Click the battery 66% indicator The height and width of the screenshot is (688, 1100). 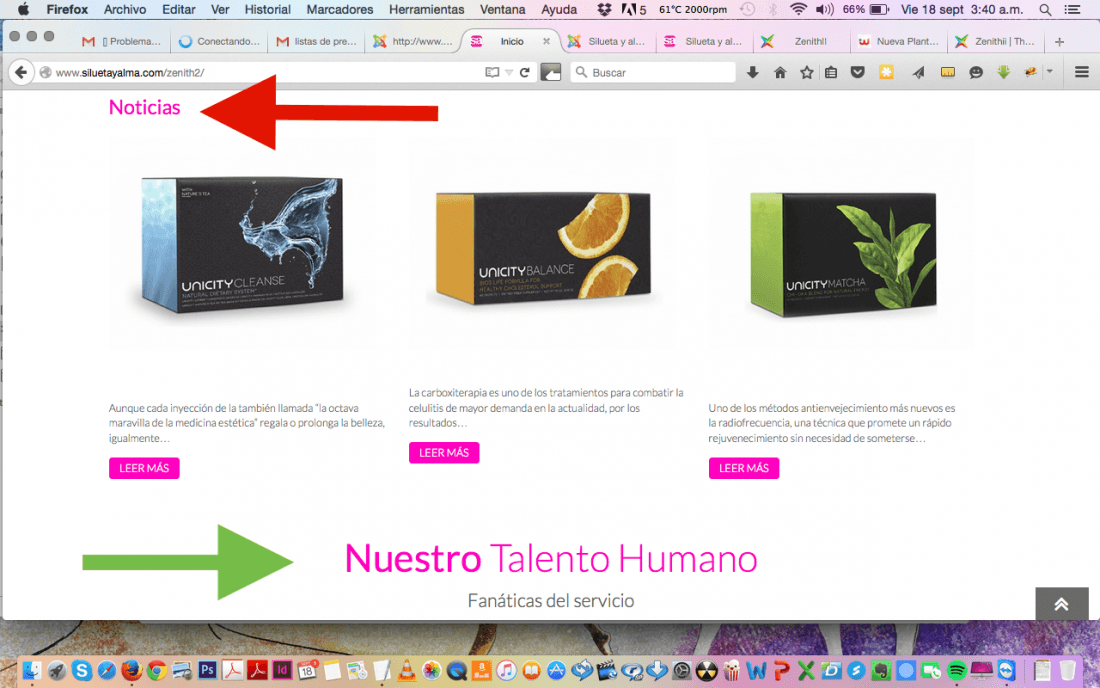(866, 10)
